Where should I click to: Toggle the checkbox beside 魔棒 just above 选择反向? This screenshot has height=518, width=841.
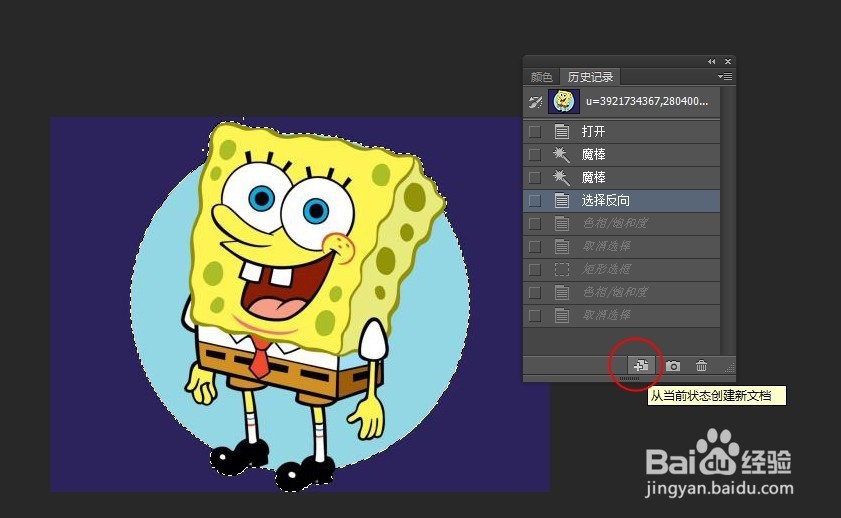[x=535, y=177]
